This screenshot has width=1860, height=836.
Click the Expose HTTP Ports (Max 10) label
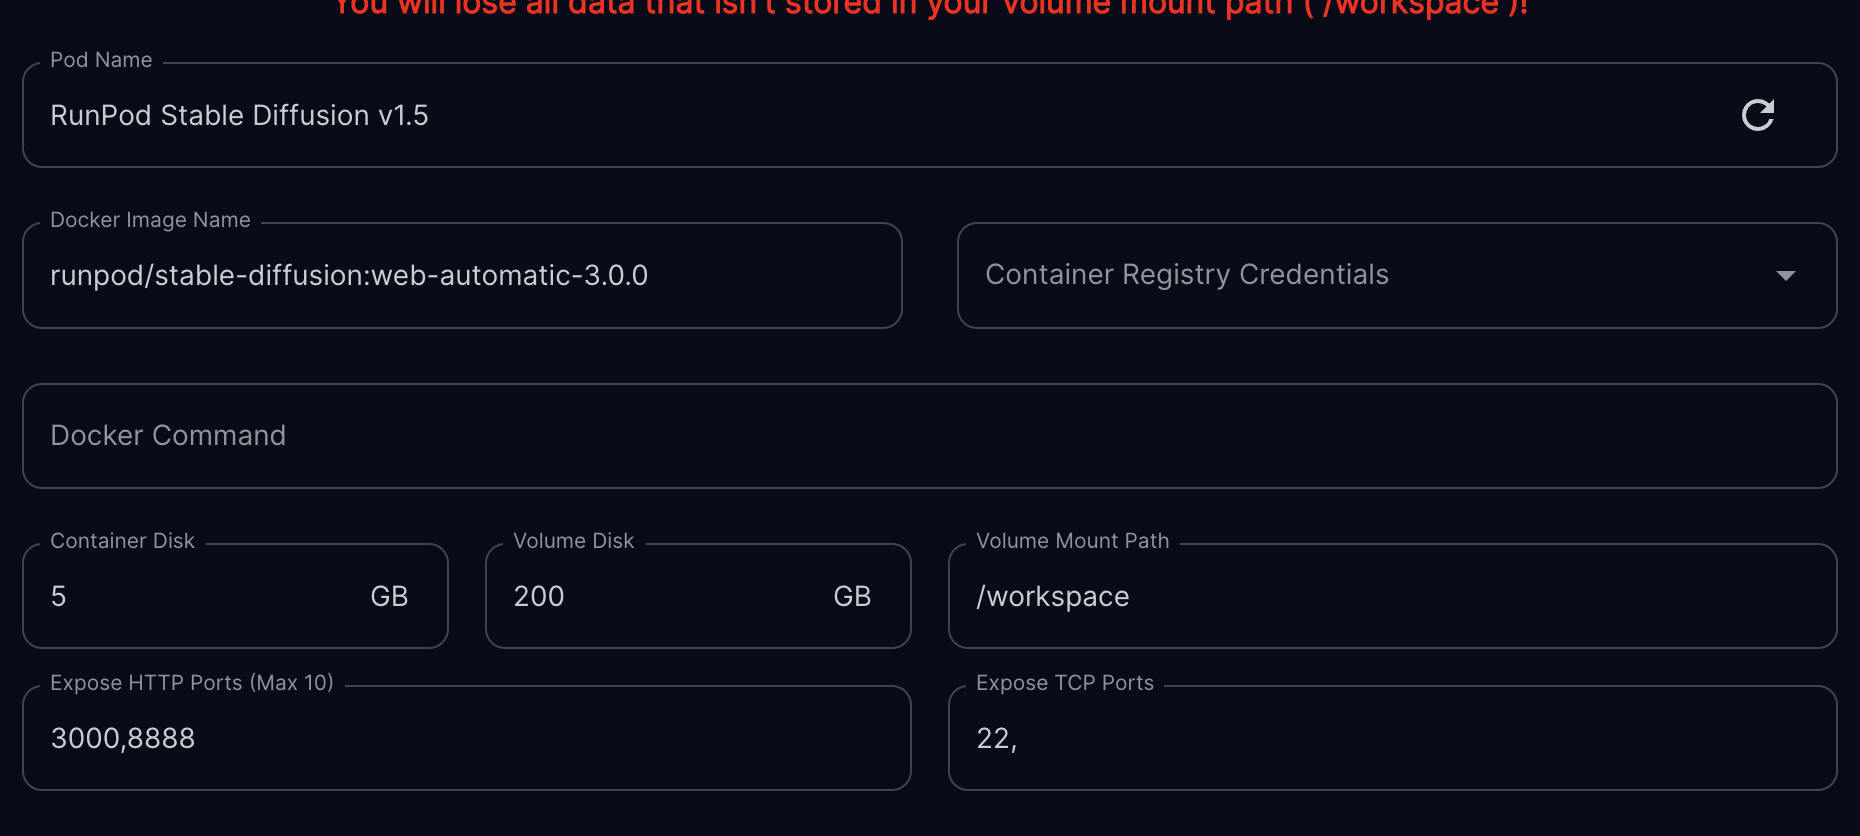192,683
